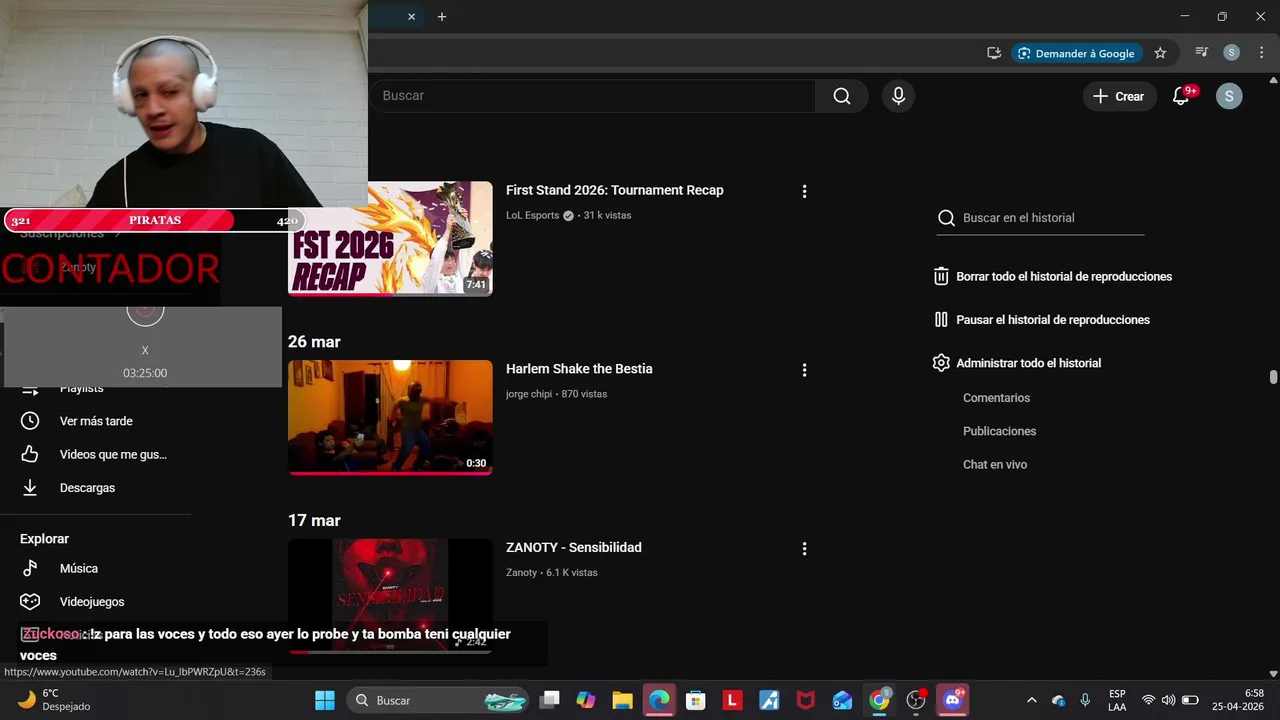This screenshot has height=720, width=1280.
Task: Open the ZANOTY - Sensibilidad title
Action: [574, 548]
